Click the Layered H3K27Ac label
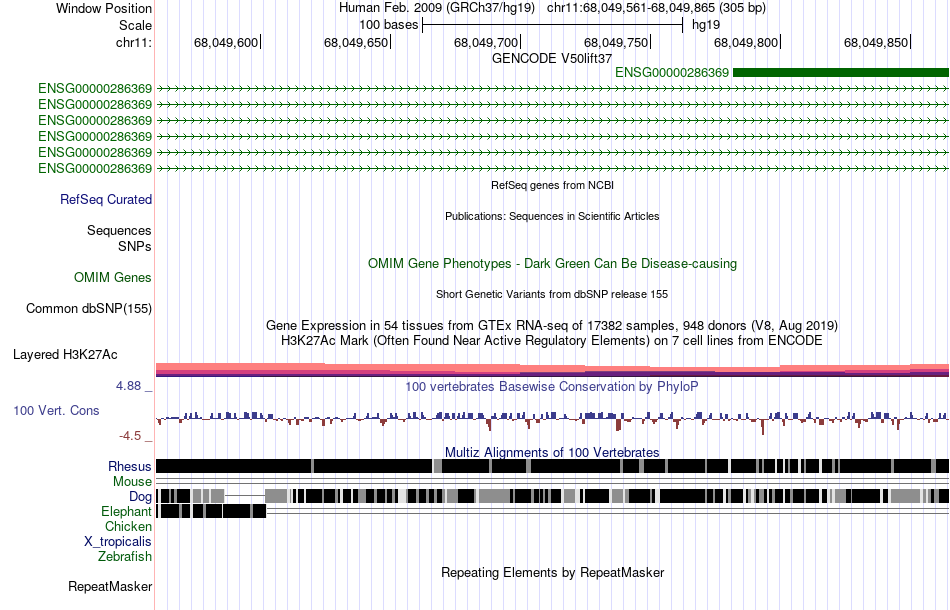The height and width of the screenshot is (610, 950). tap(65, 354)
